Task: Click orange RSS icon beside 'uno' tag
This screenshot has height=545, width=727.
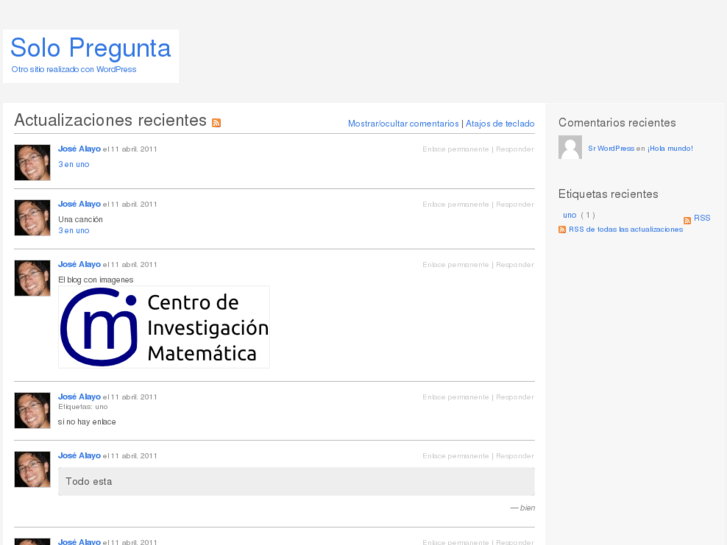Action: pyautogui.click(x=687, y=220)
